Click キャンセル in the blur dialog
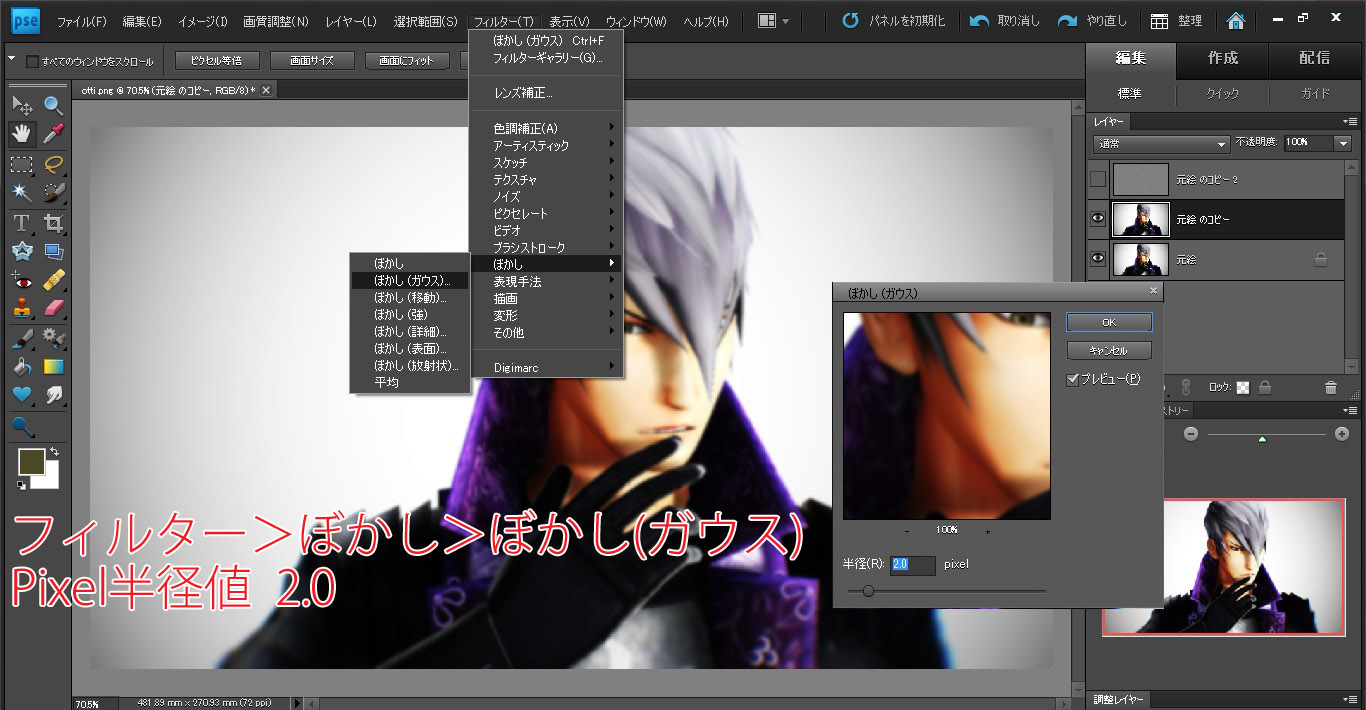The width and height of the screenshot is (1366, 710). [1108, 351]
